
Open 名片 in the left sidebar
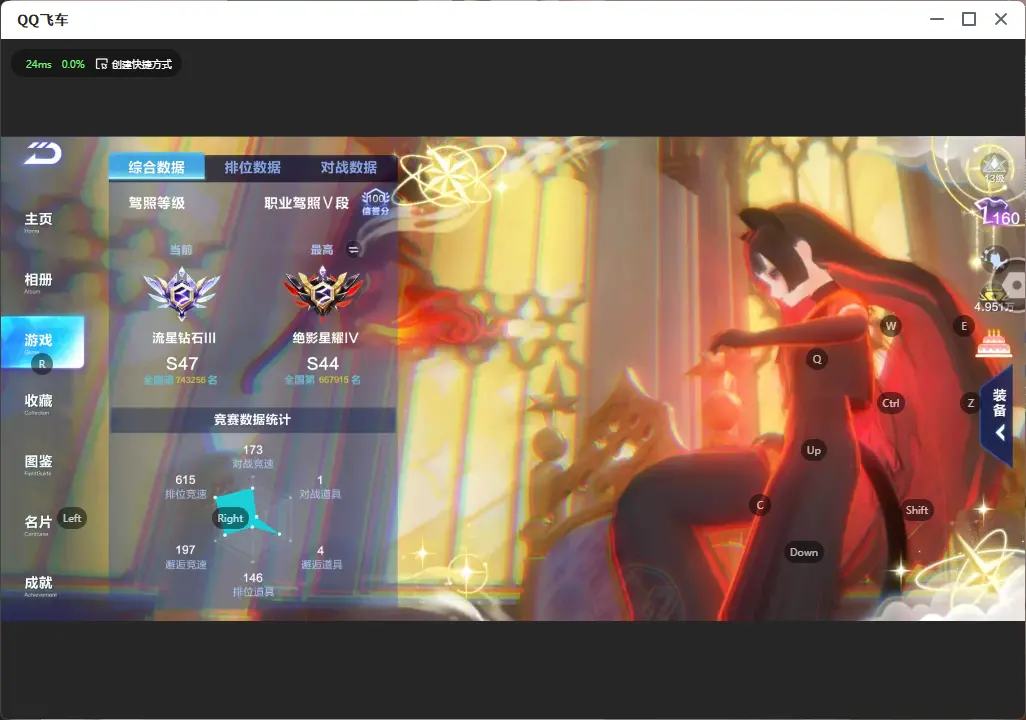coord(39,524)
